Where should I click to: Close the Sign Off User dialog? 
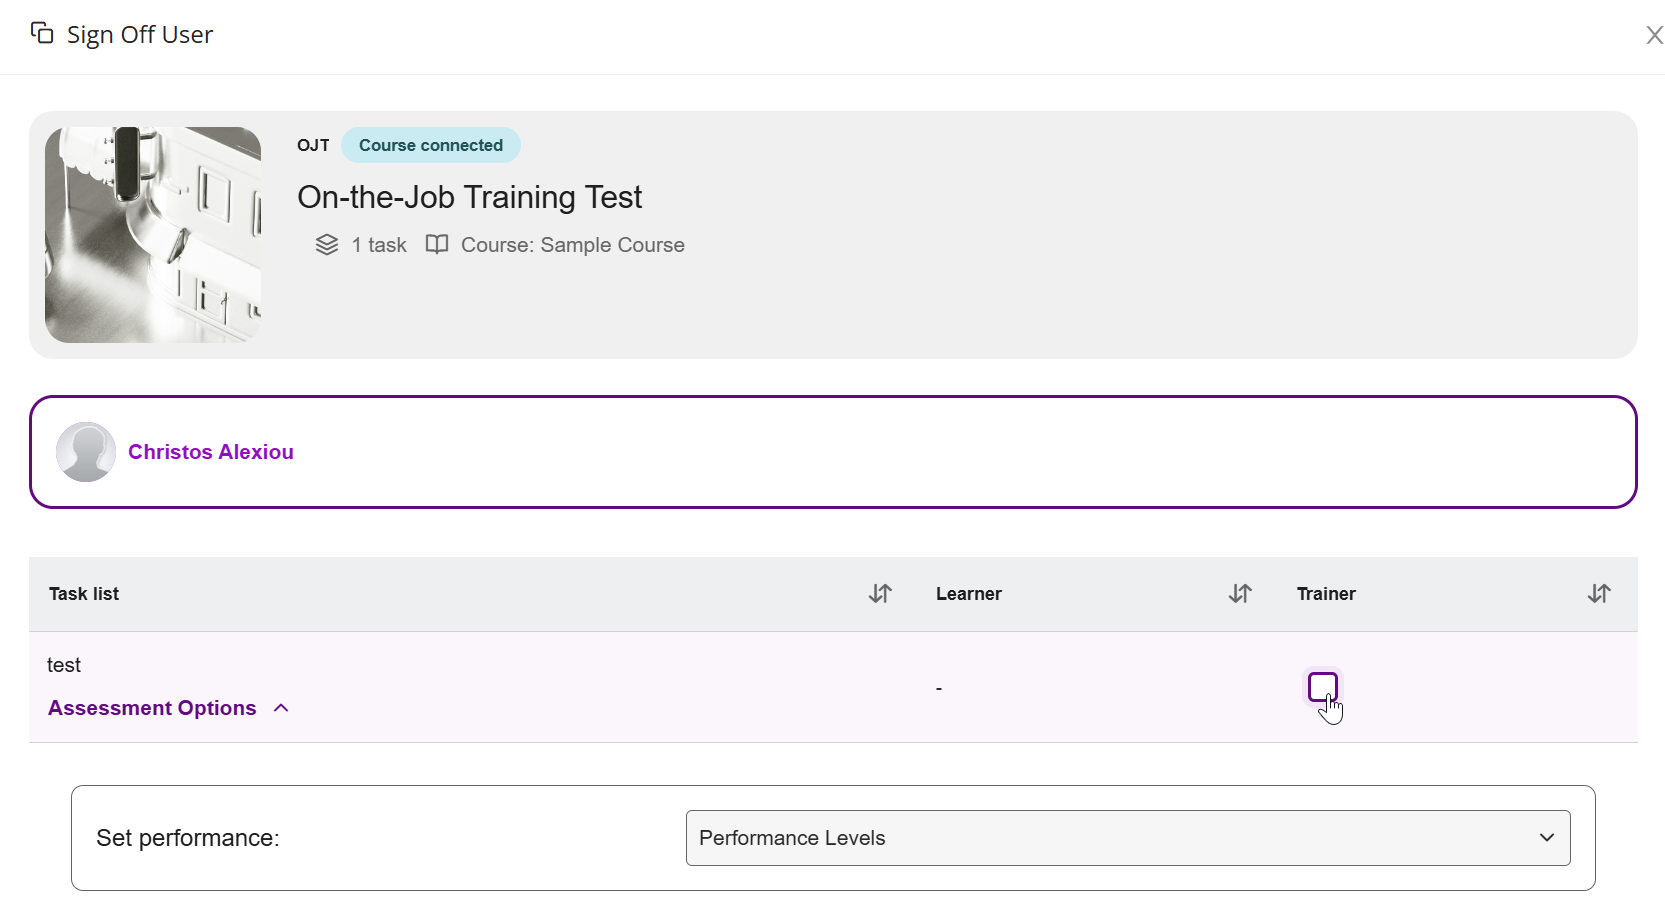(x=1653, y=36)
